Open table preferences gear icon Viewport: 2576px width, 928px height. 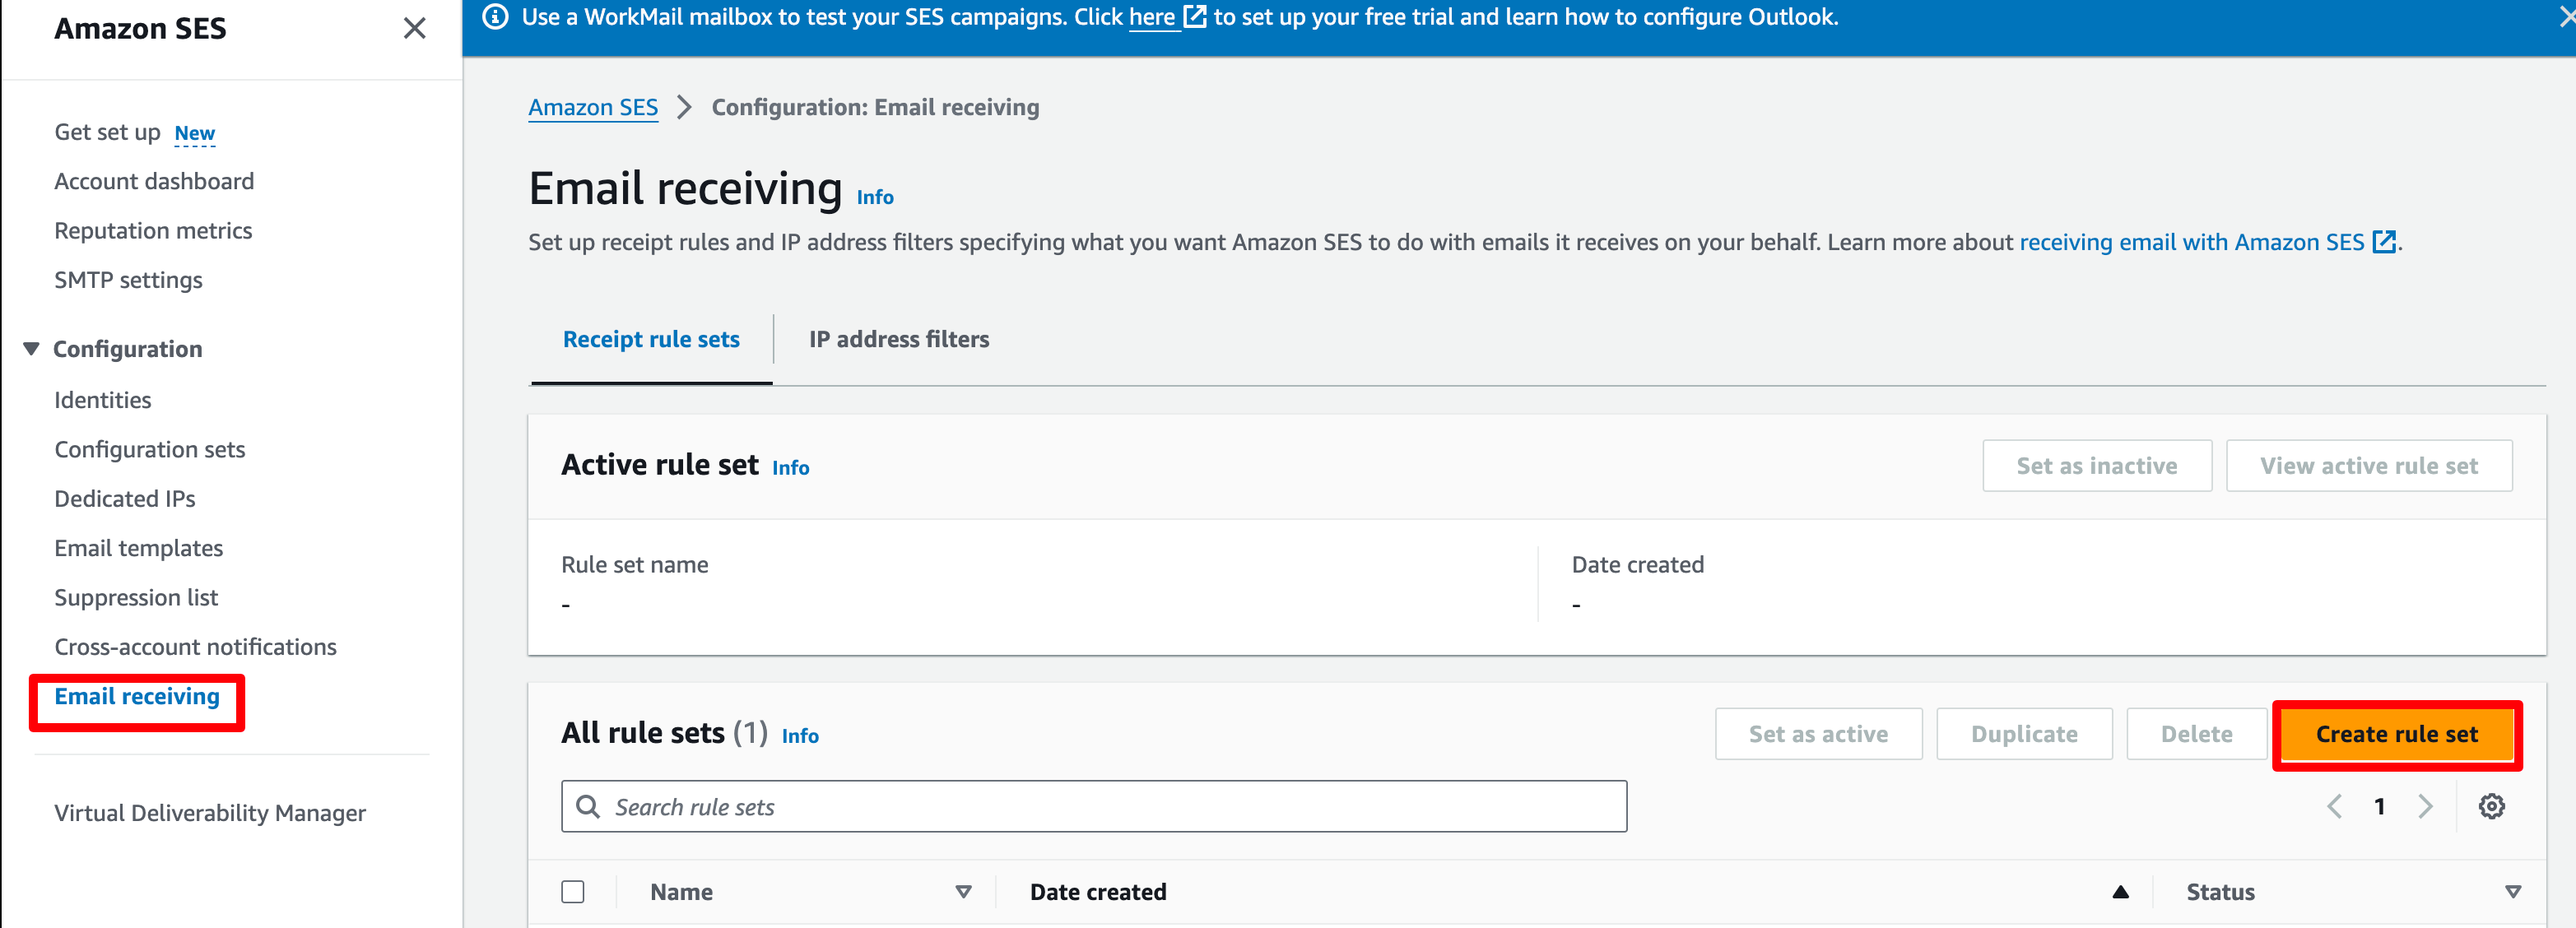tap(2491, 806)
